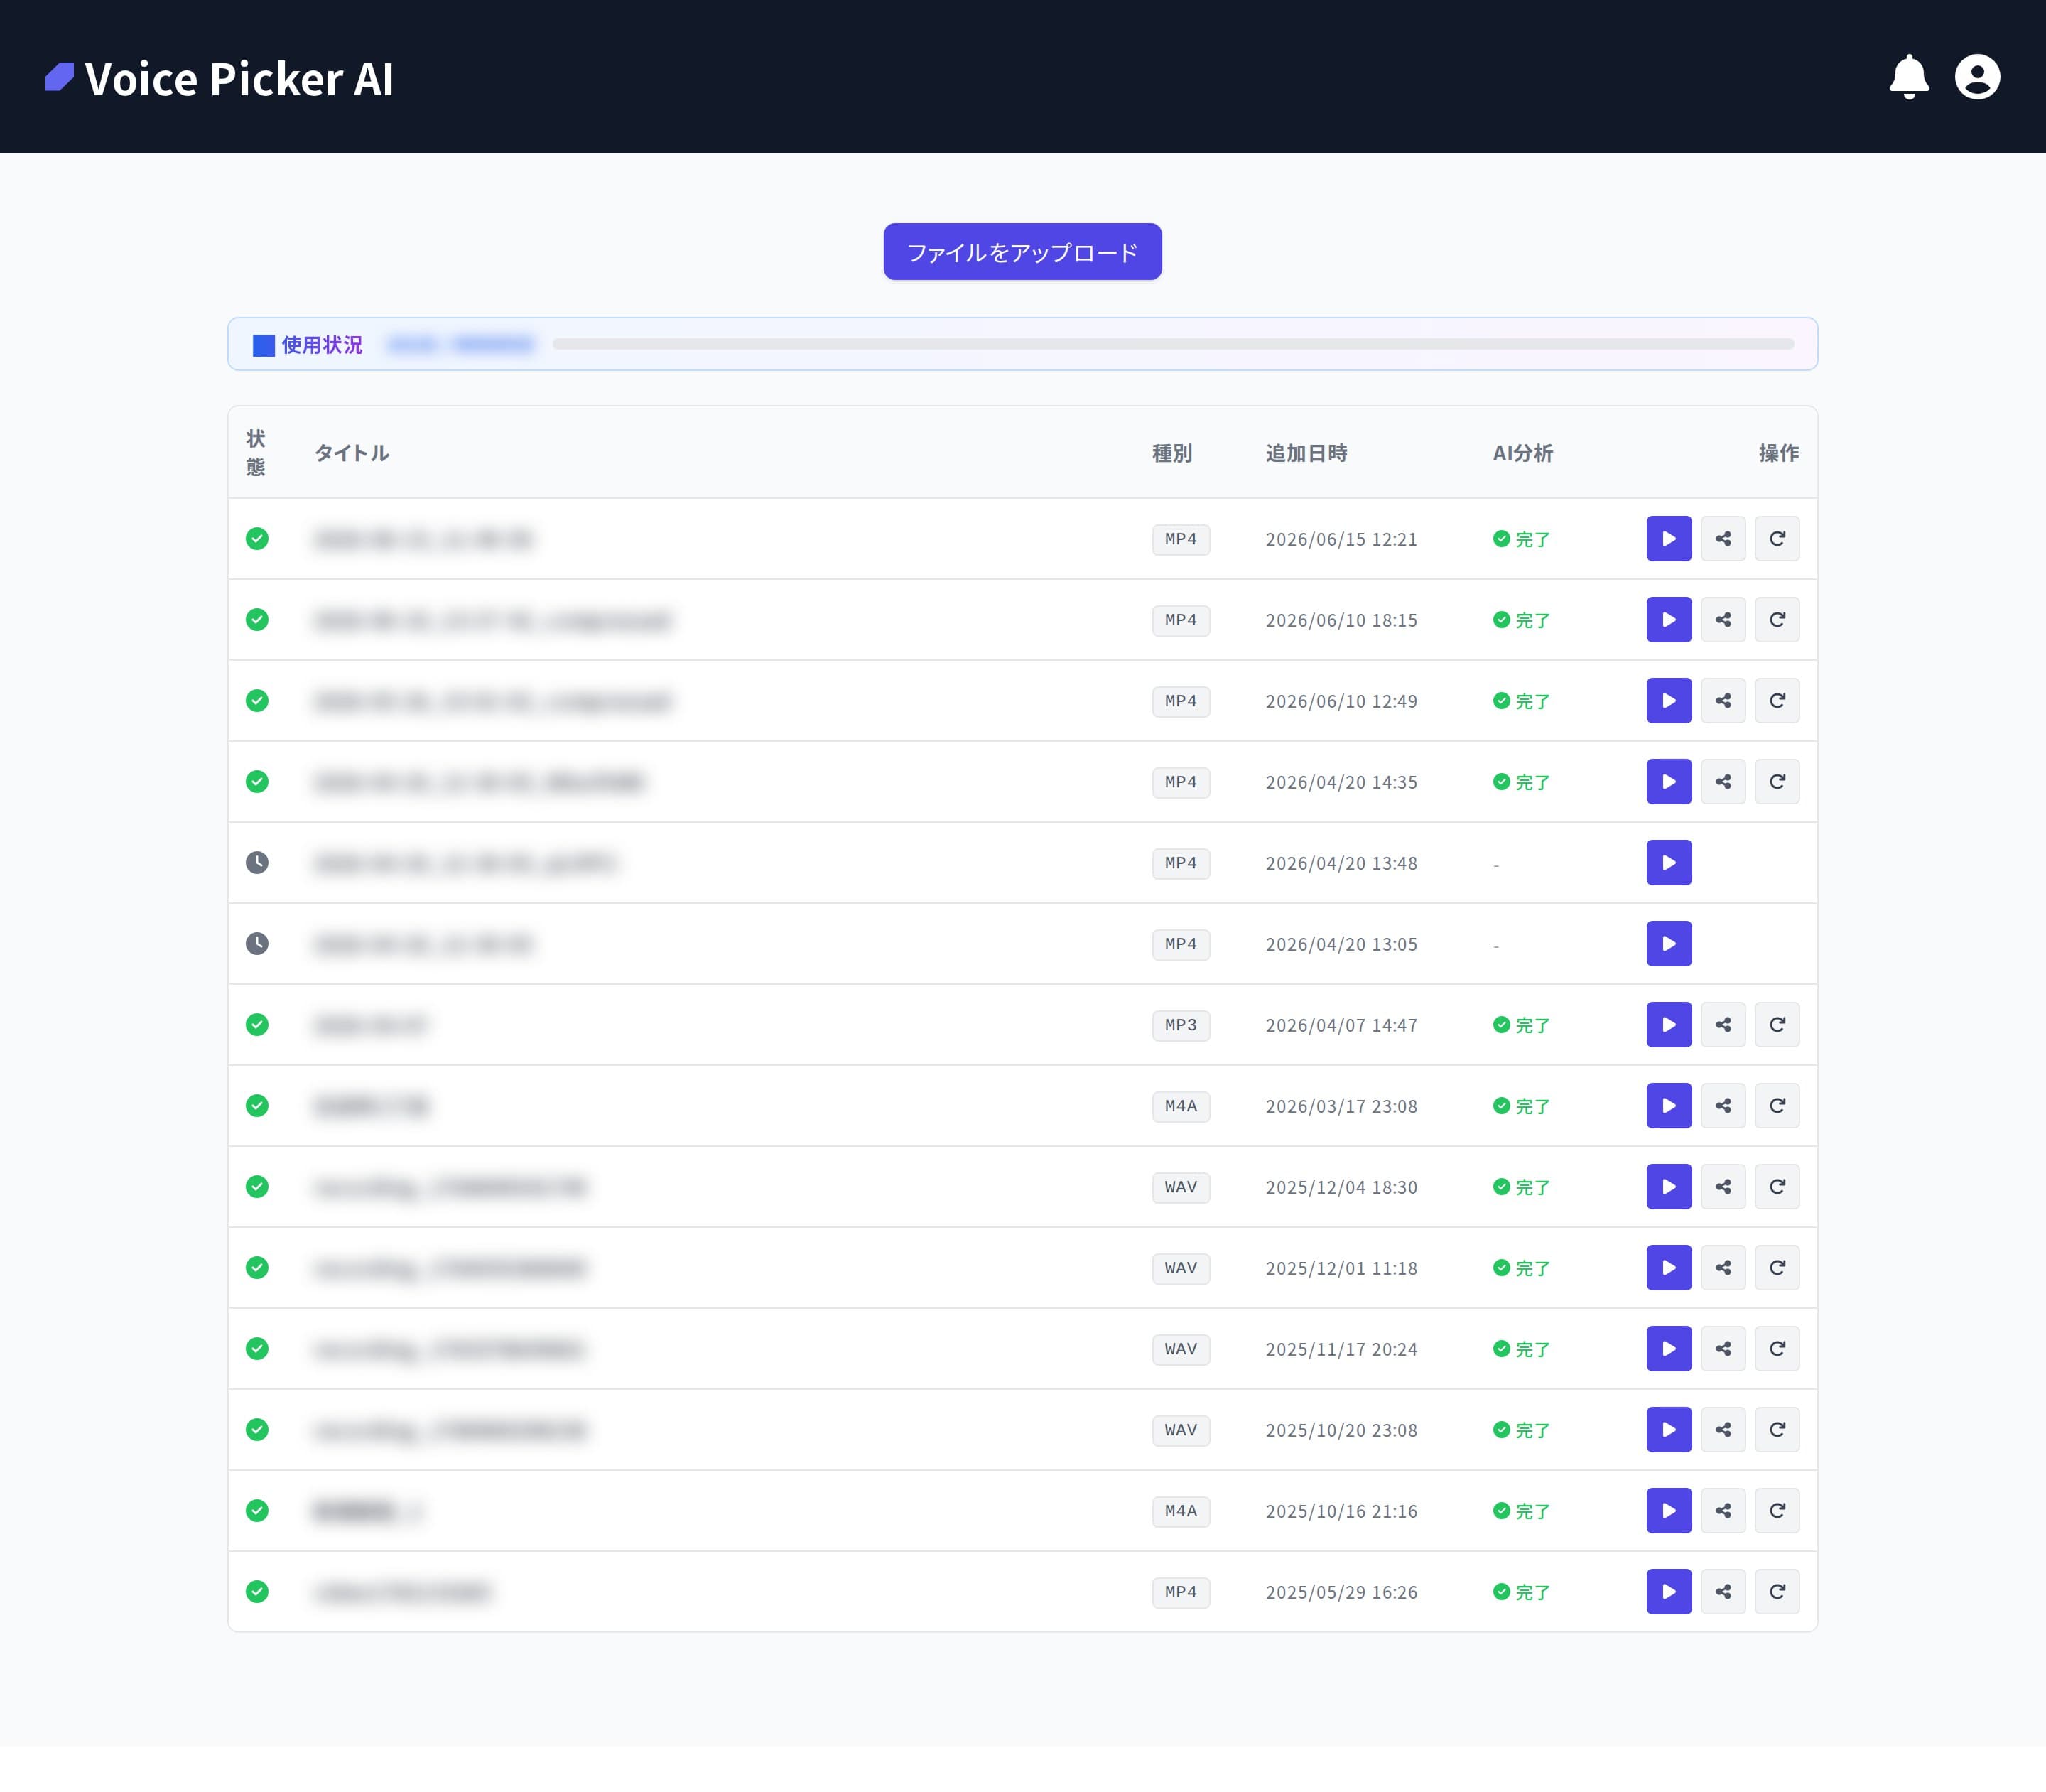Refresh the WAV file added 2025/12/01
Screen dimensions: 2046x1792
pyautogui.click(x=1777, y=1268)
